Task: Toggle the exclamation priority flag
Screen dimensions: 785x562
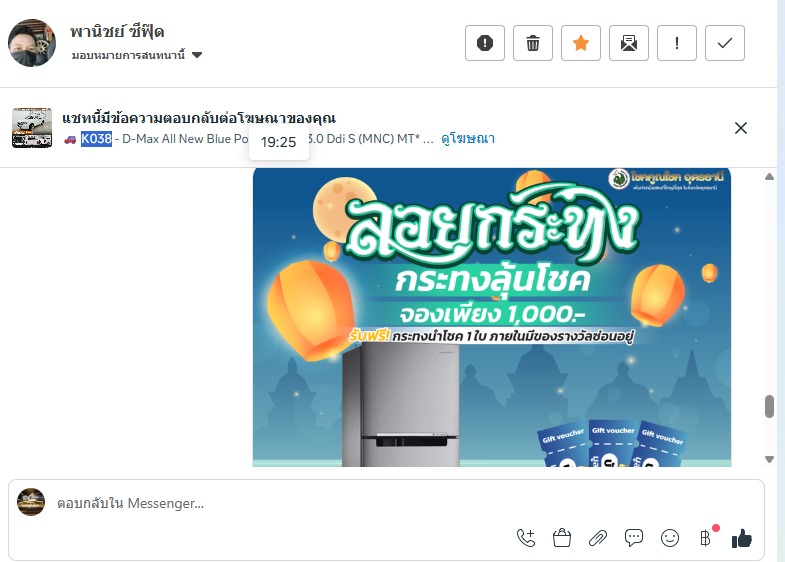Action: pos(677,43)
